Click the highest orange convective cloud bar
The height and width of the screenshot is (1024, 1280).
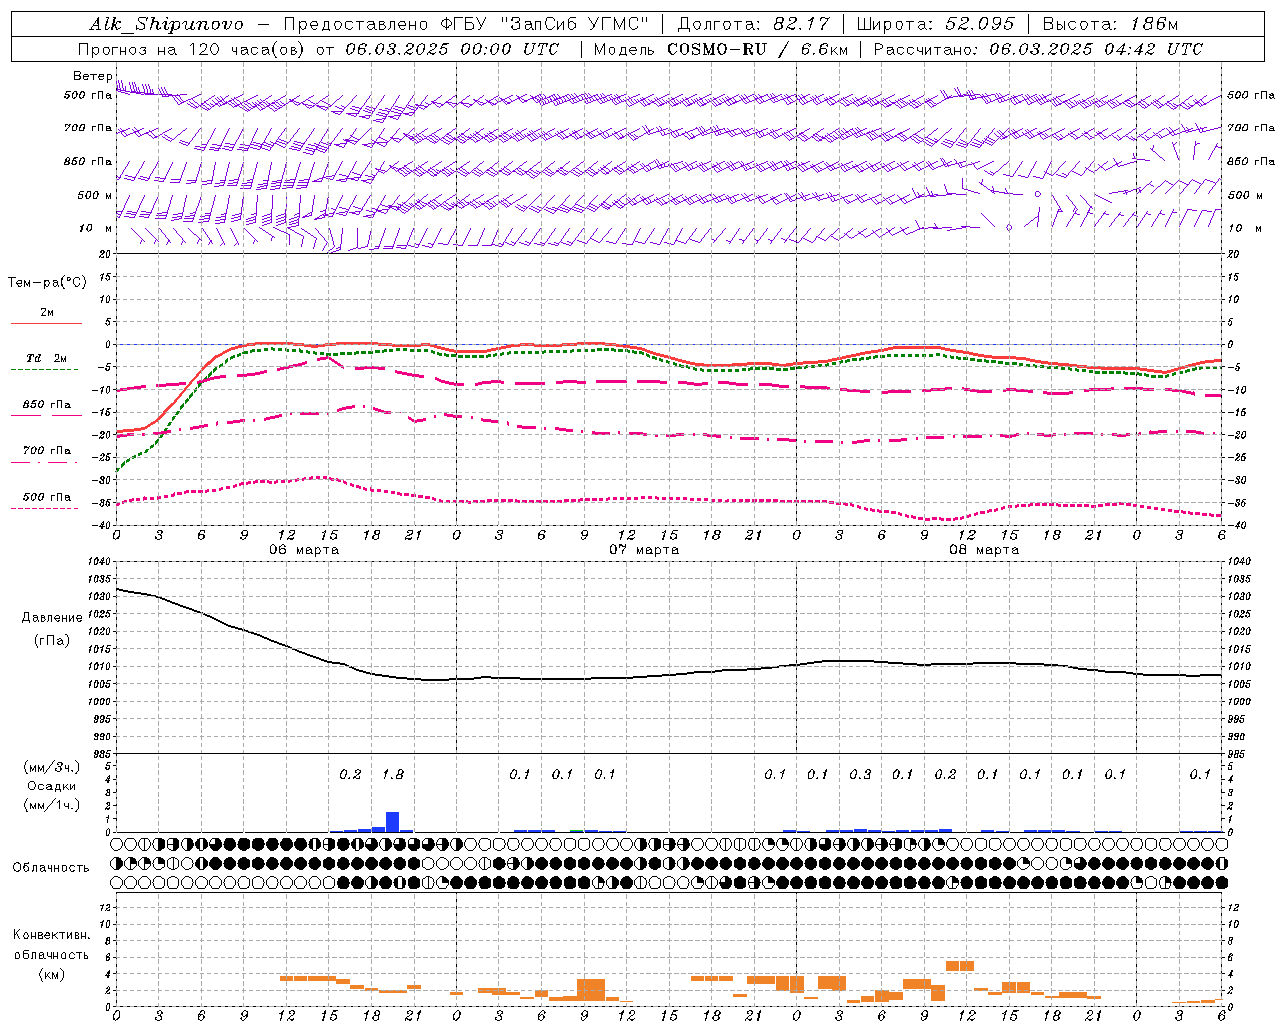[960, 966]
